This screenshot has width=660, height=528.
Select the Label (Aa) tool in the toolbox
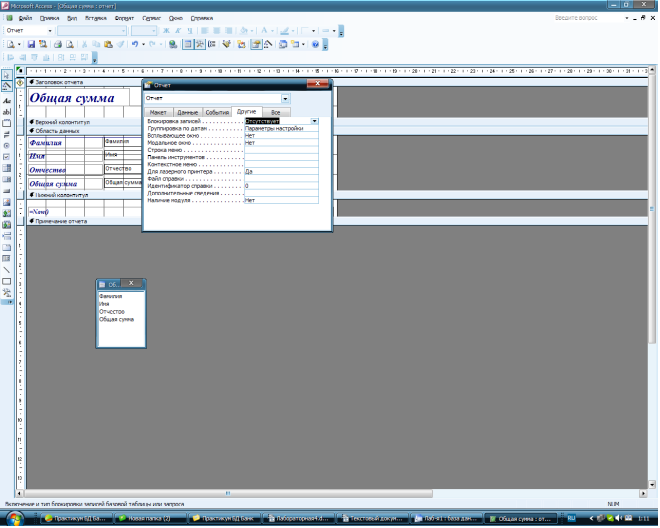[7, 101]
